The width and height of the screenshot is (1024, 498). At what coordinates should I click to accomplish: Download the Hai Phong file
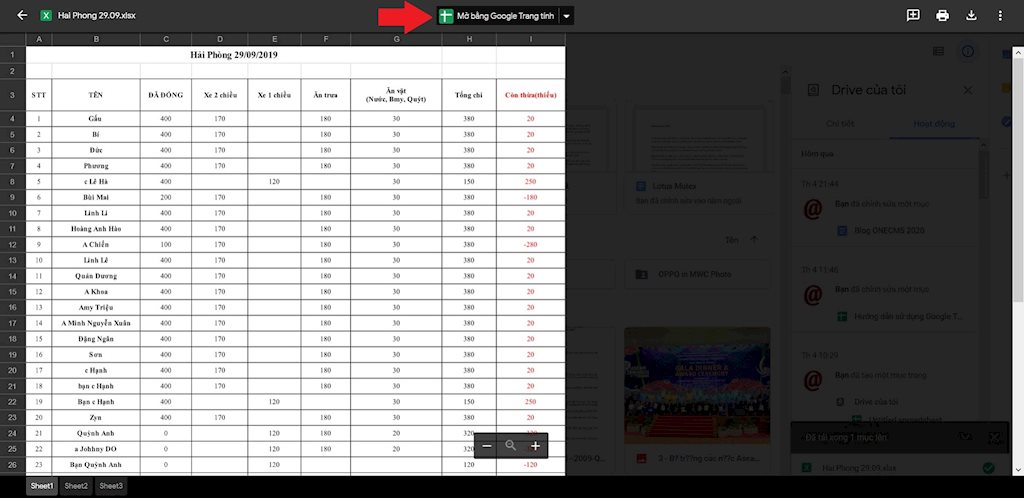(971, 16)
